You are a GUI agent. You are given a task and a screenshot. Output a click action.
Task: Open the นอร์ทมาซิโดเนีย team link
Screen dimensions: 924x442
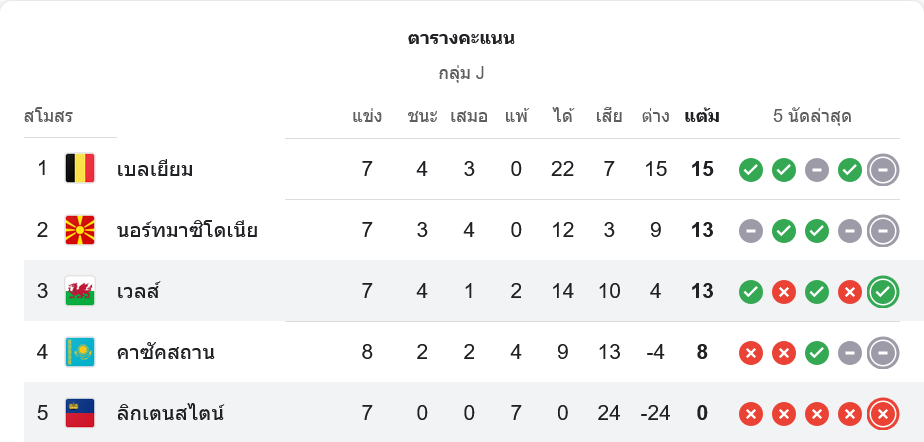point(187,231)
